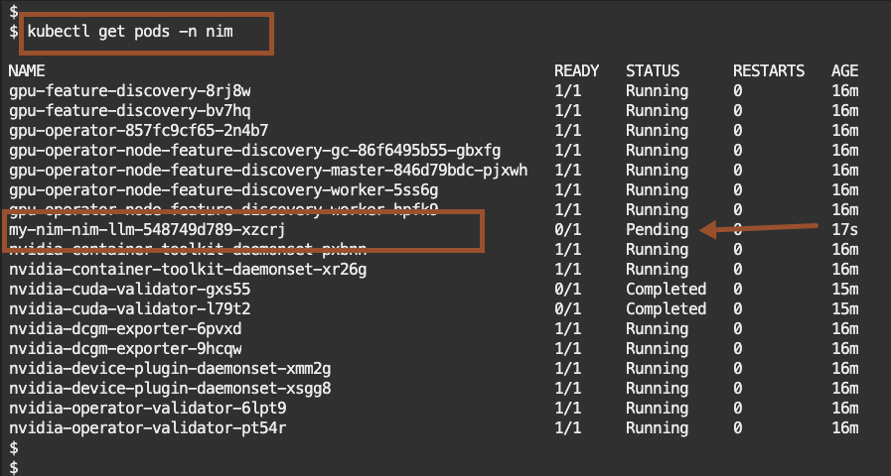Click the AGE column header
Screen dimensions: 891x476
pos(844,71)
